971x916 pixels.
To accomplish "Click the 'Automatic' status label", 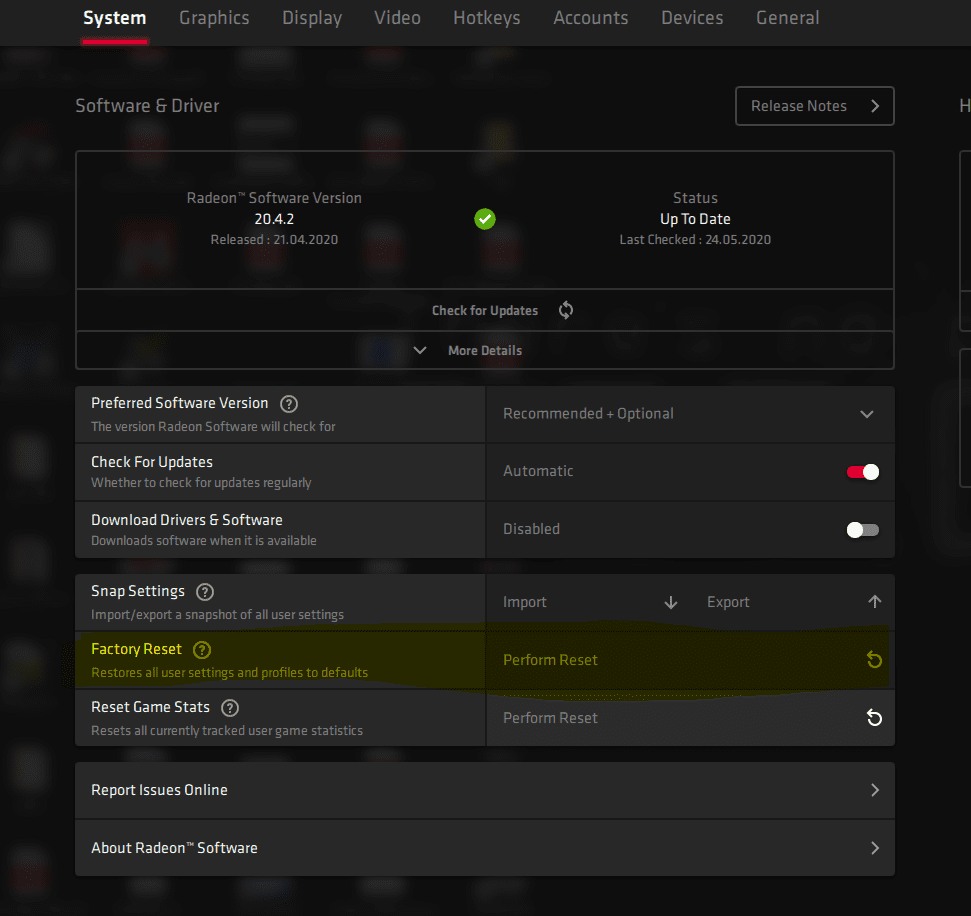I will click(538, 471).
